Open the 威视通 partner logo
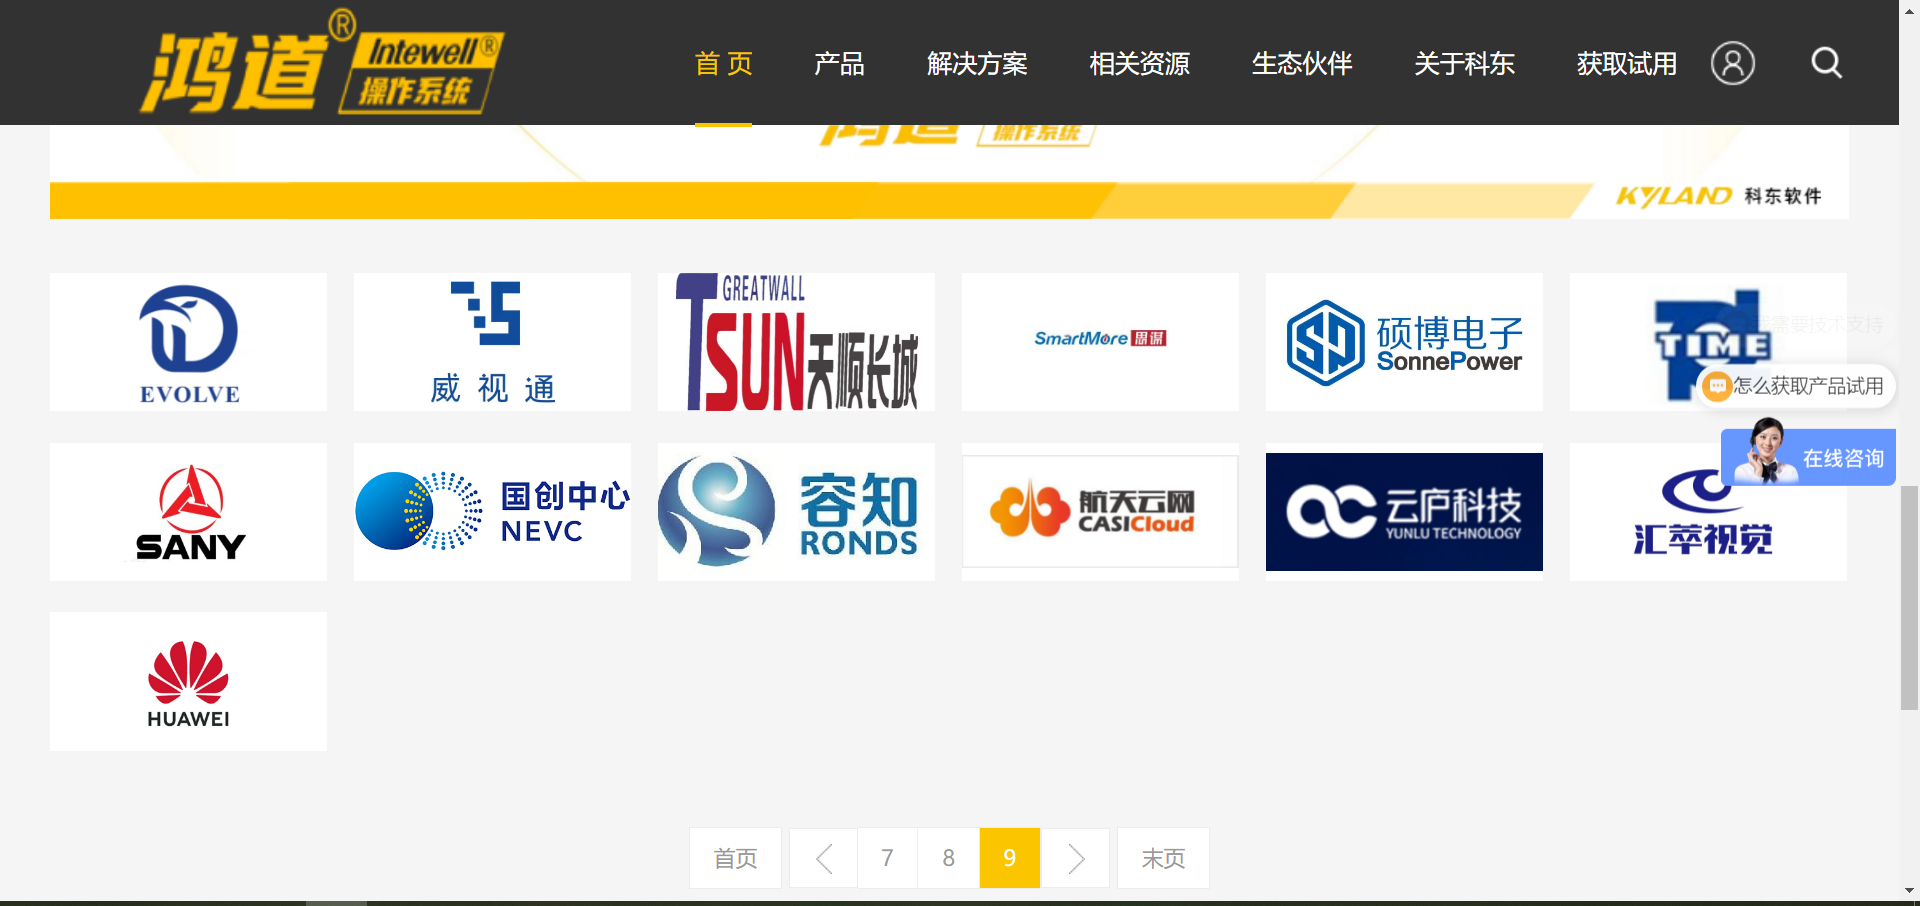The width and height of the screenshot is (1920, 906). pyautogui.click(x=492, y=342)
